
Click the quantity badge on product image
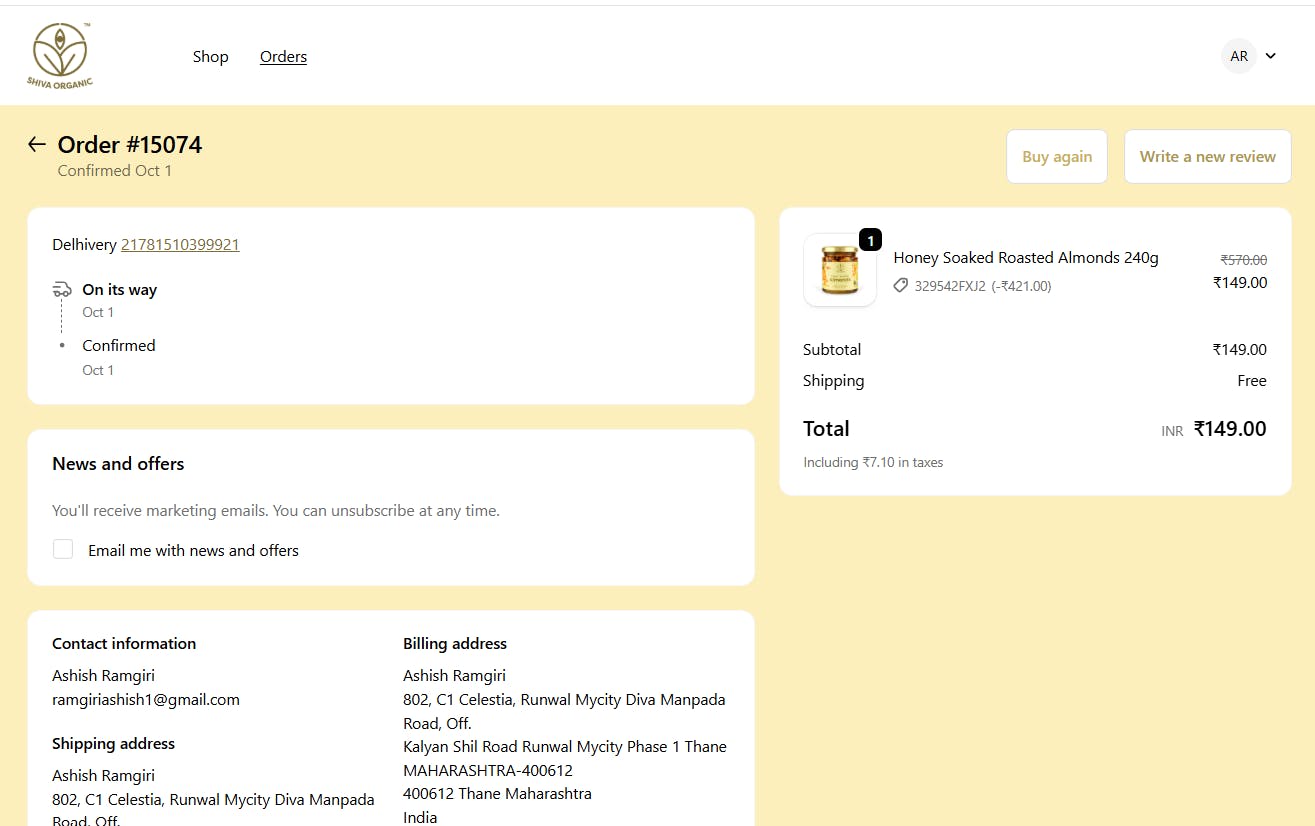click(870, 240)
